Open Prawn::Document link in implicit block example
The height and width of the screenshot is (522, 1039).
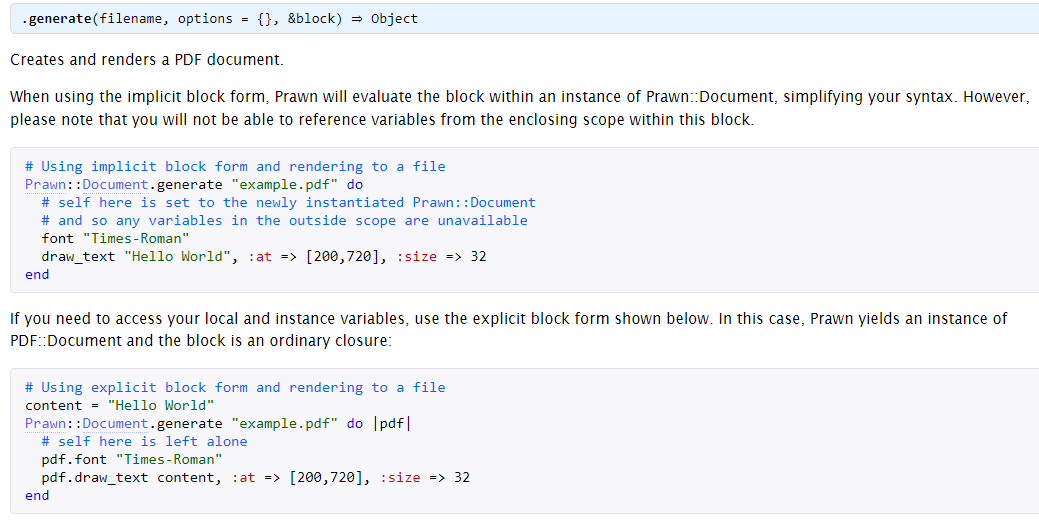point(87,184)
